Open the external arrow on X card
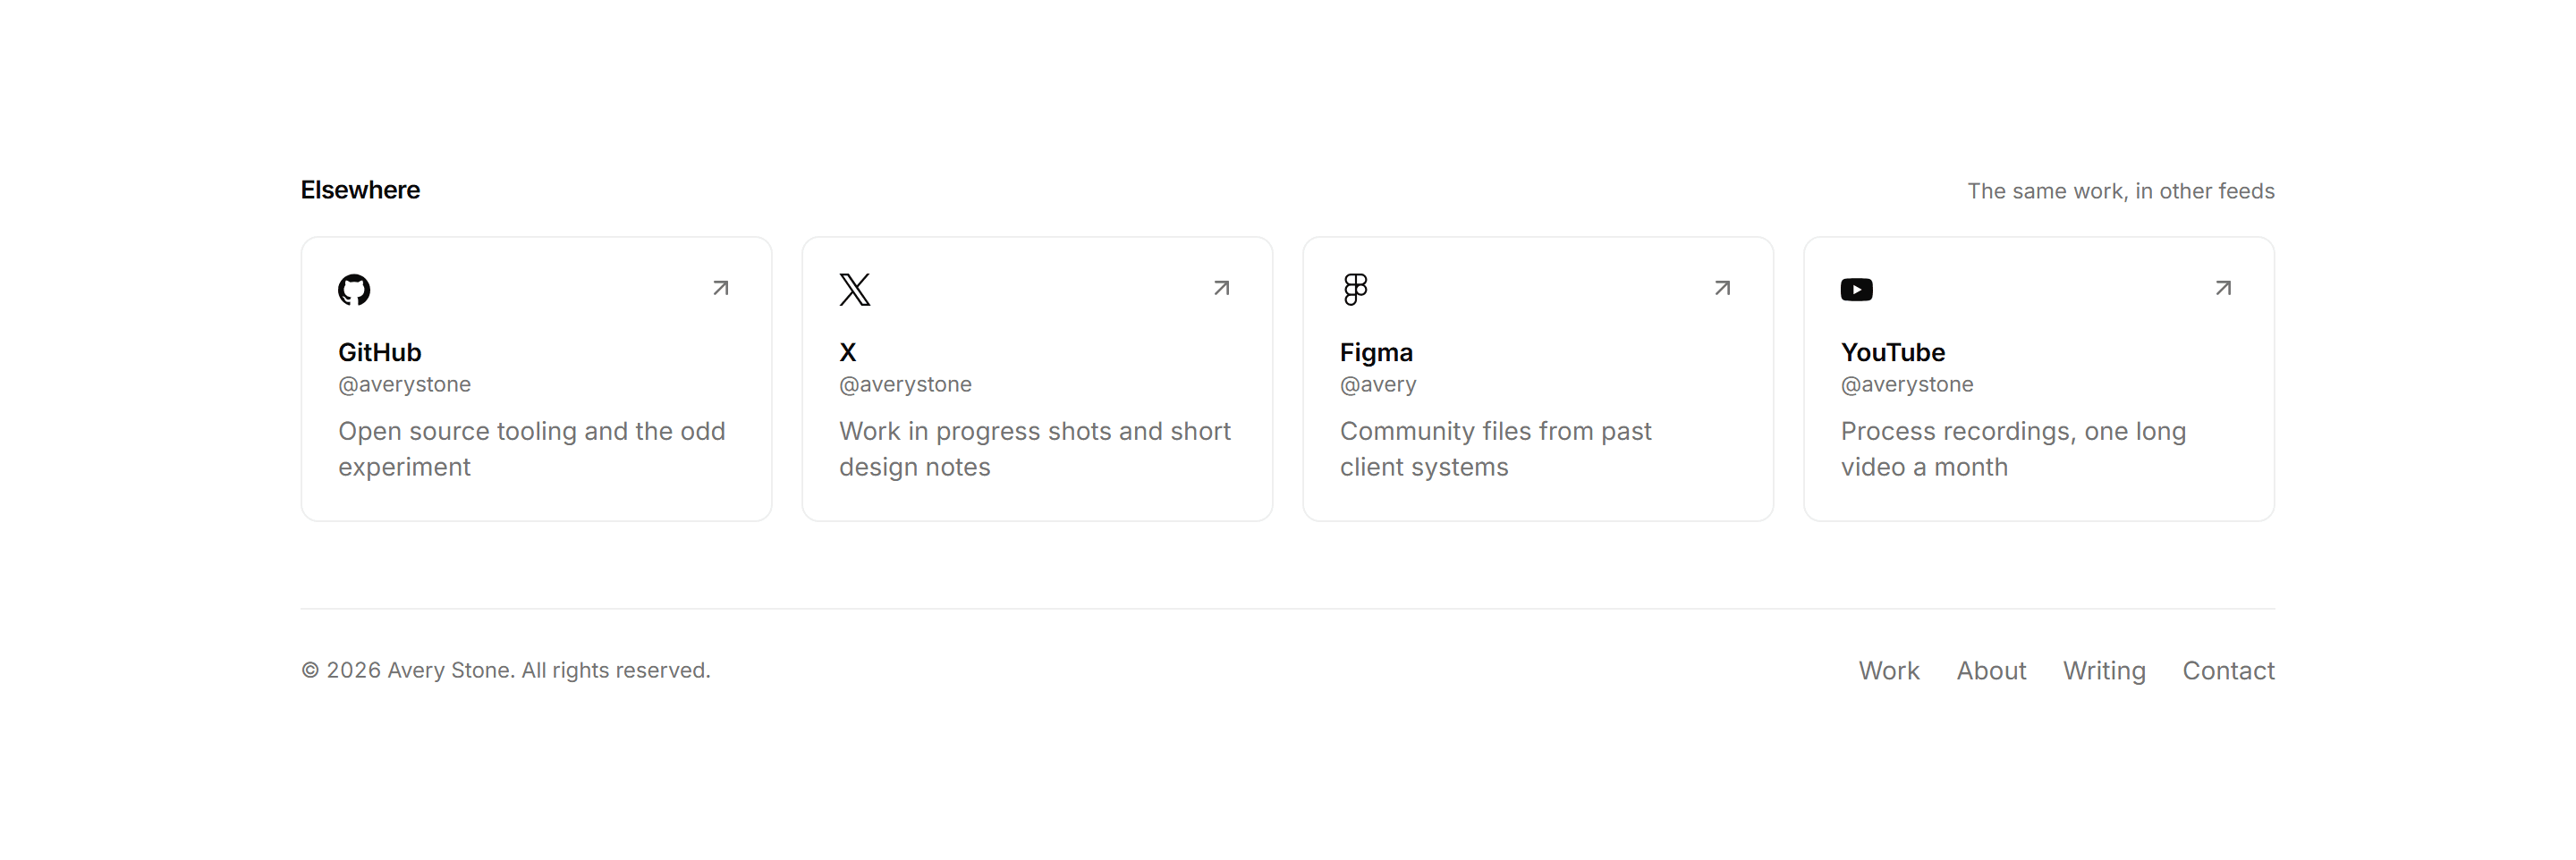 point(1222,288)
